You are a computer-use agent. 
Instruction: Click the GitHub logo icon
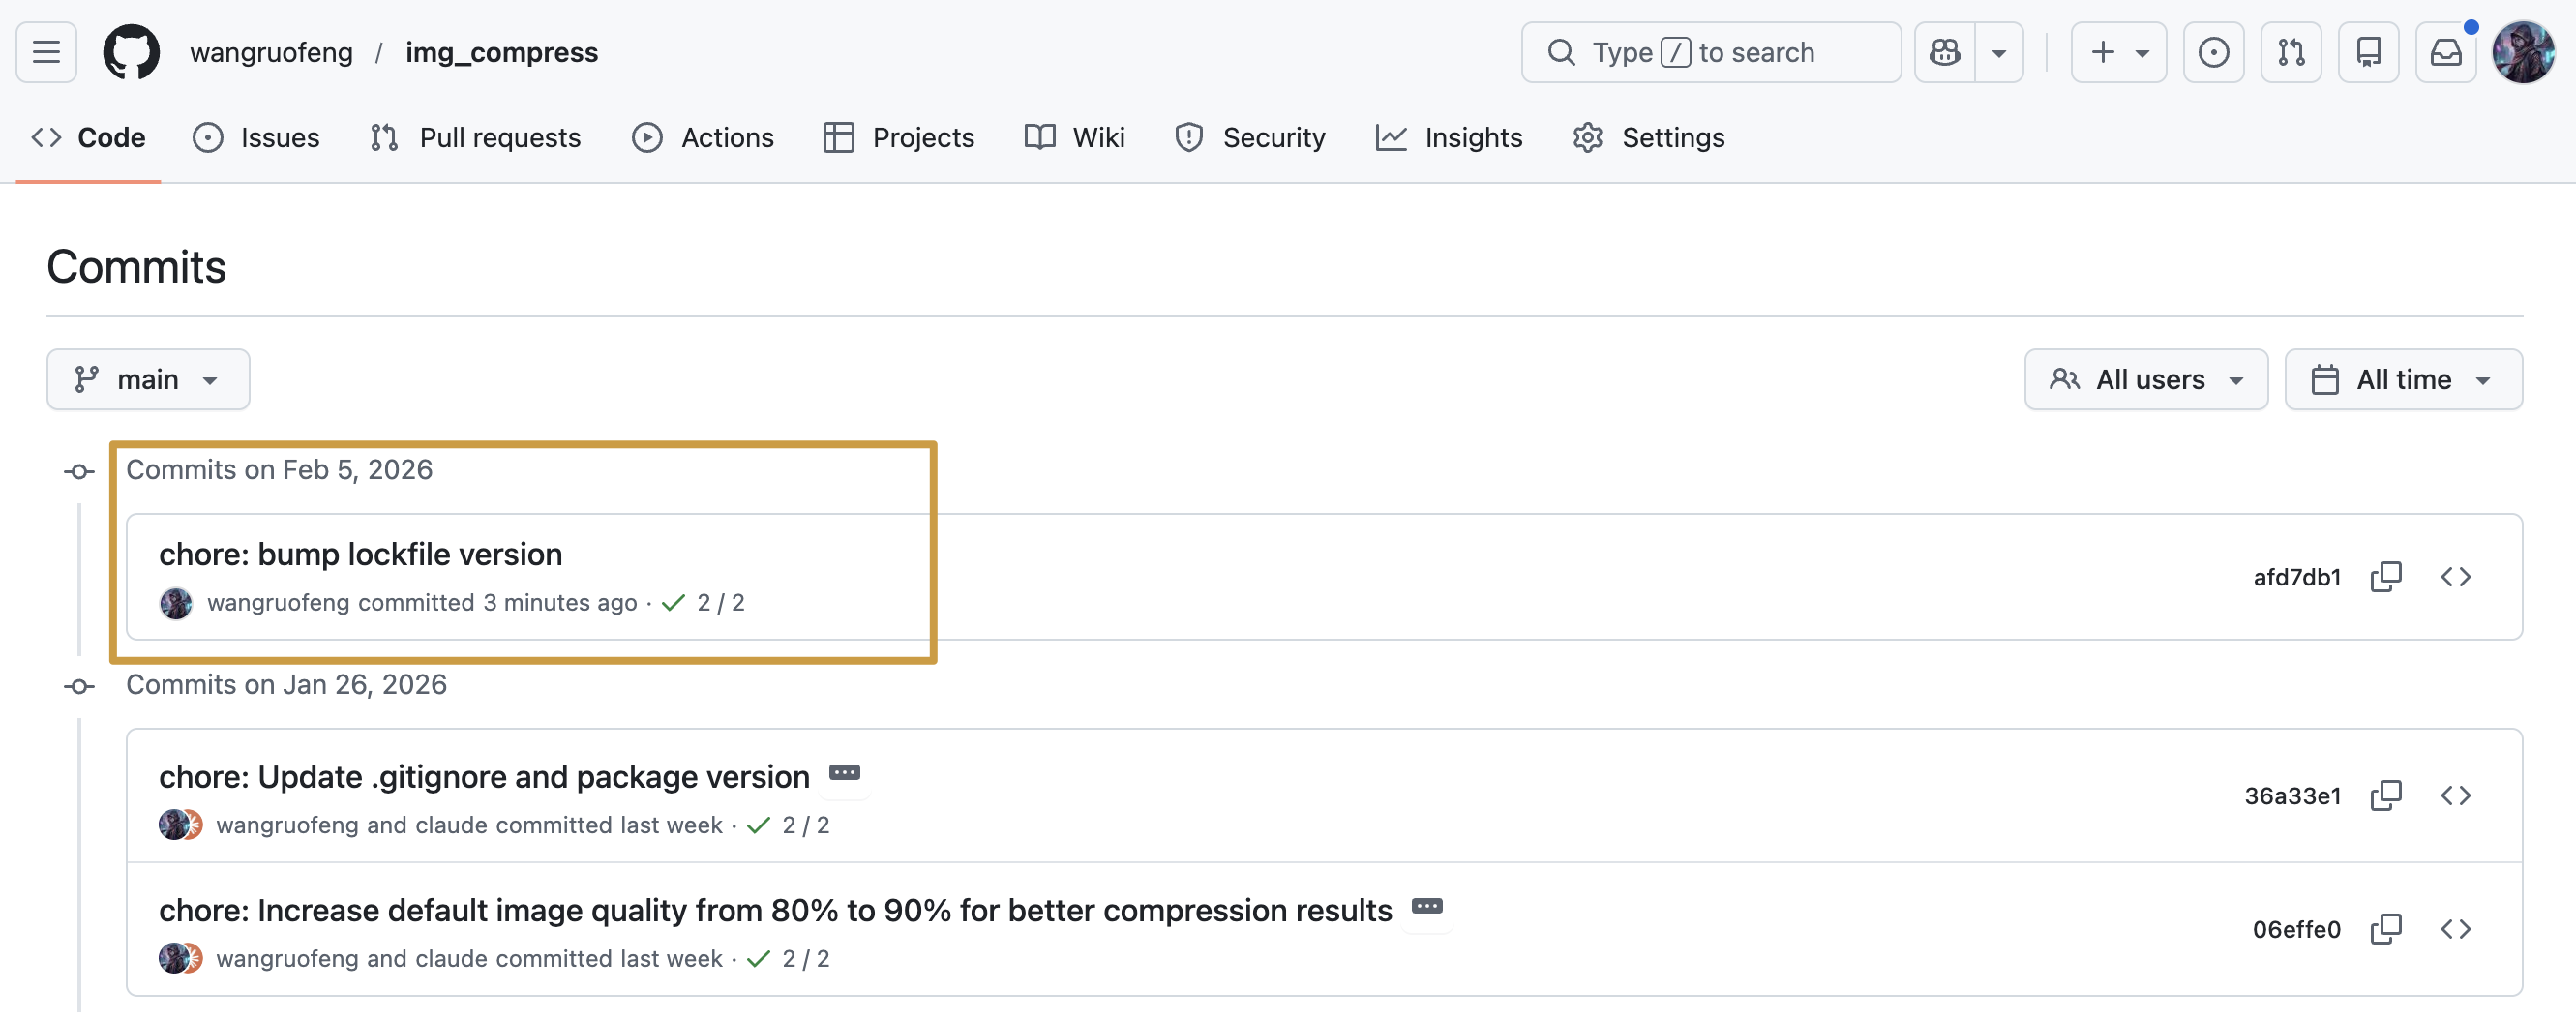point(131,52)
